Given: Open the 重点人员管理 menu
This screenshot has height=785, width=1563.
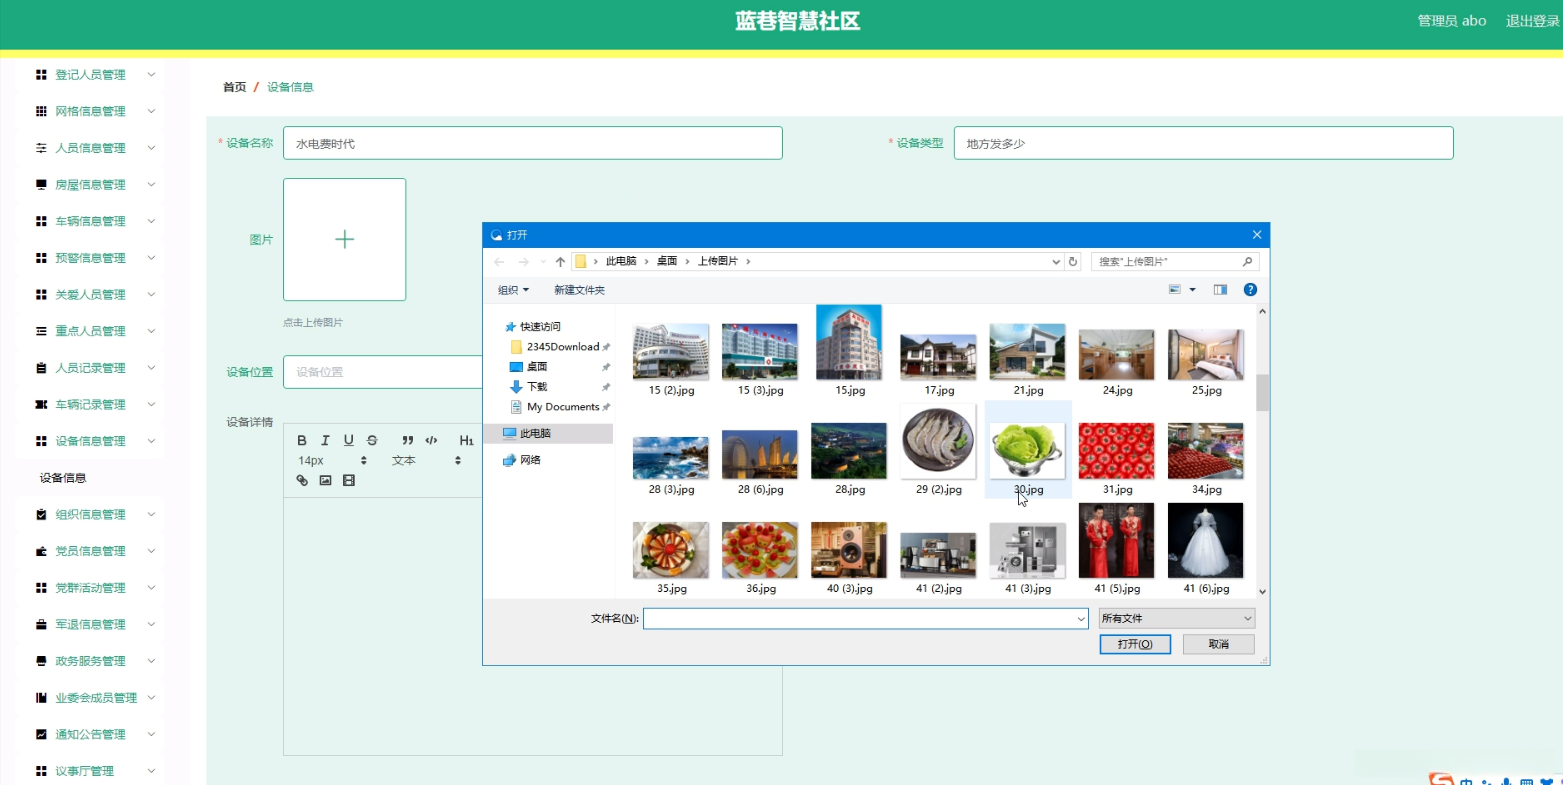Looking at the screenshot, I should (90, 331).
